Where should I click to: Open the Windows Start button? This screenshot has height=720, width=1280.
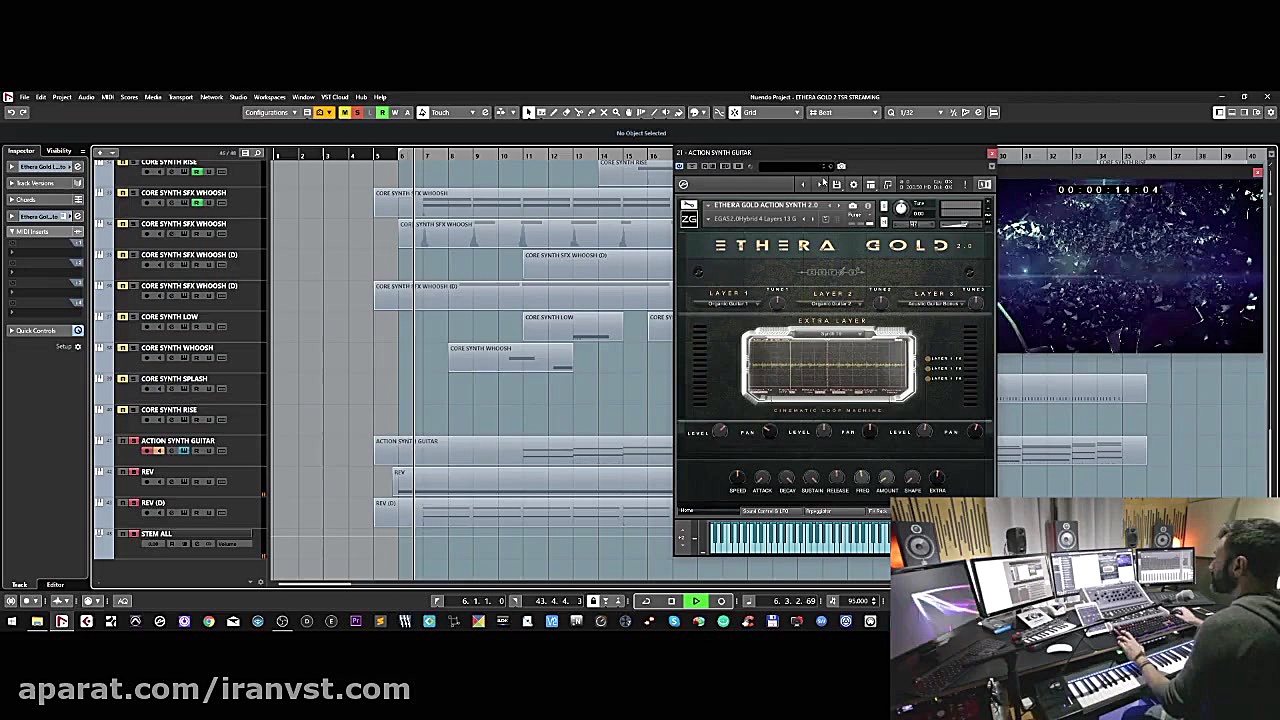[12, 622]
